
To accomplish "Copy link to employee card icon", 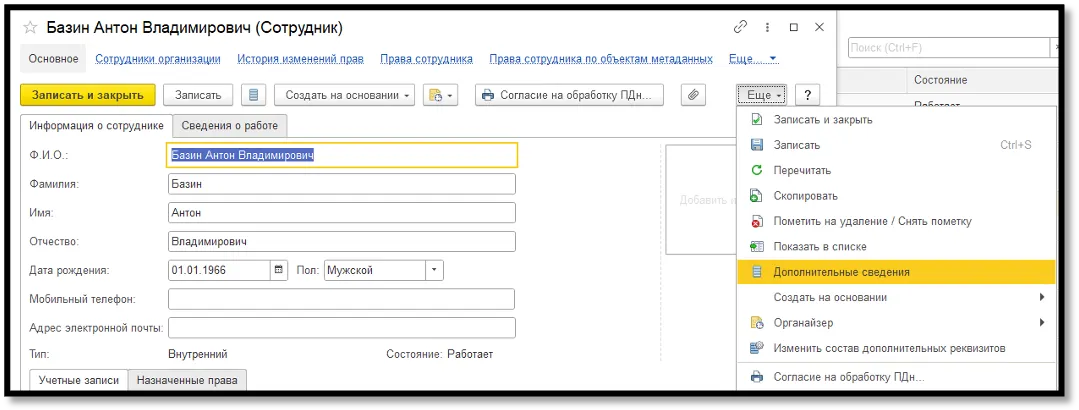I will pyautogui.click(x=740, y=28).
